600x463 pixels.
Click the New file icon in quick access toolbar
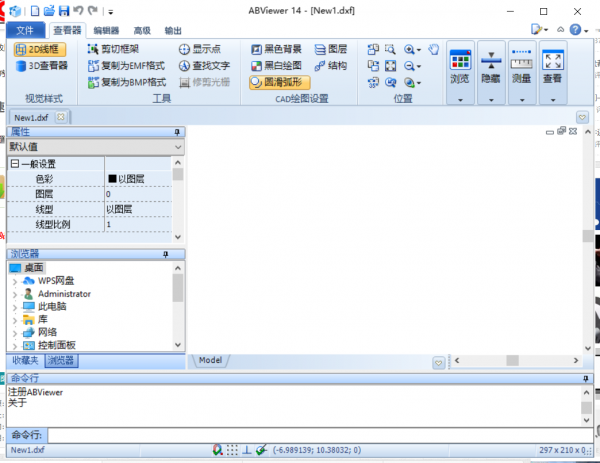(35, 11)
